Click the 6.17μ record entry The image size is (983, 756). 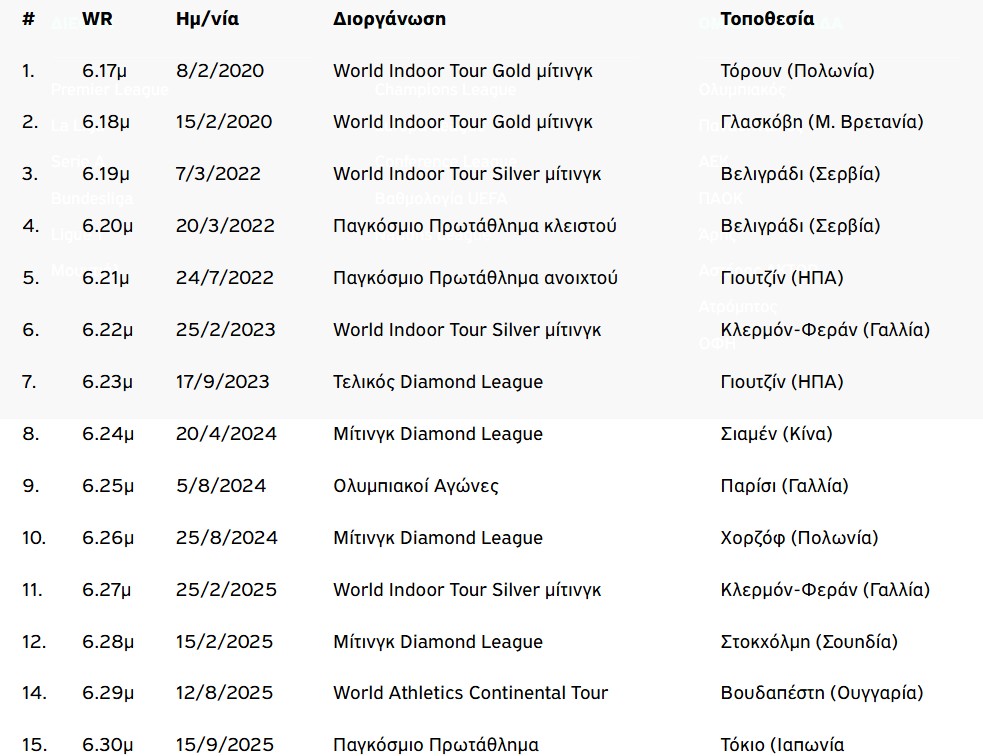click(105, 71)
